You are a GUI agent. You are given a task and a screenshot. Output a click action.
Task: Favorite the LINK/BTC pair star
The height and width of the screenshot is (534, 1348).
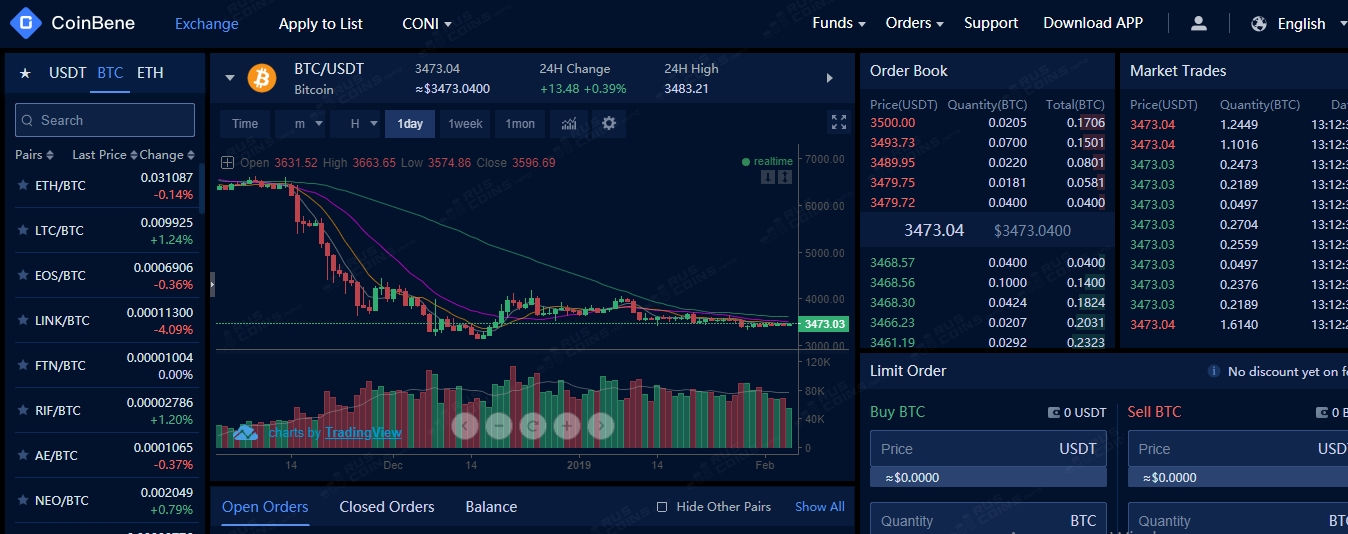coord(22,320)
